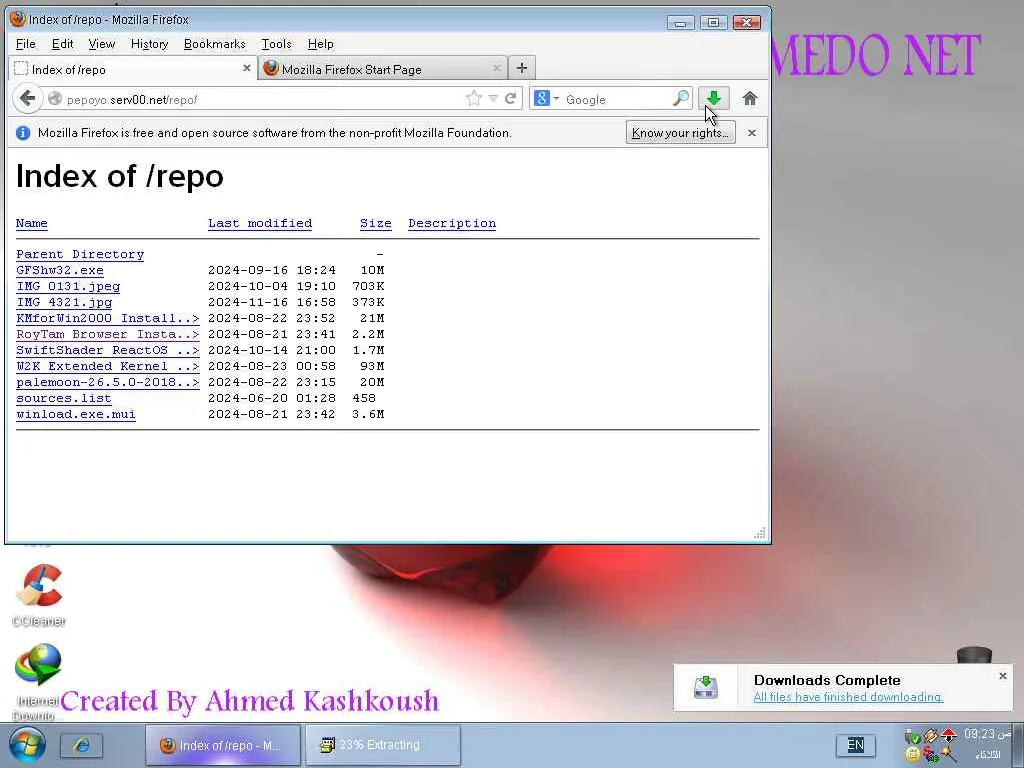Download GFShw32.exe file link
1024x768 pixels.
click(59, 270)
